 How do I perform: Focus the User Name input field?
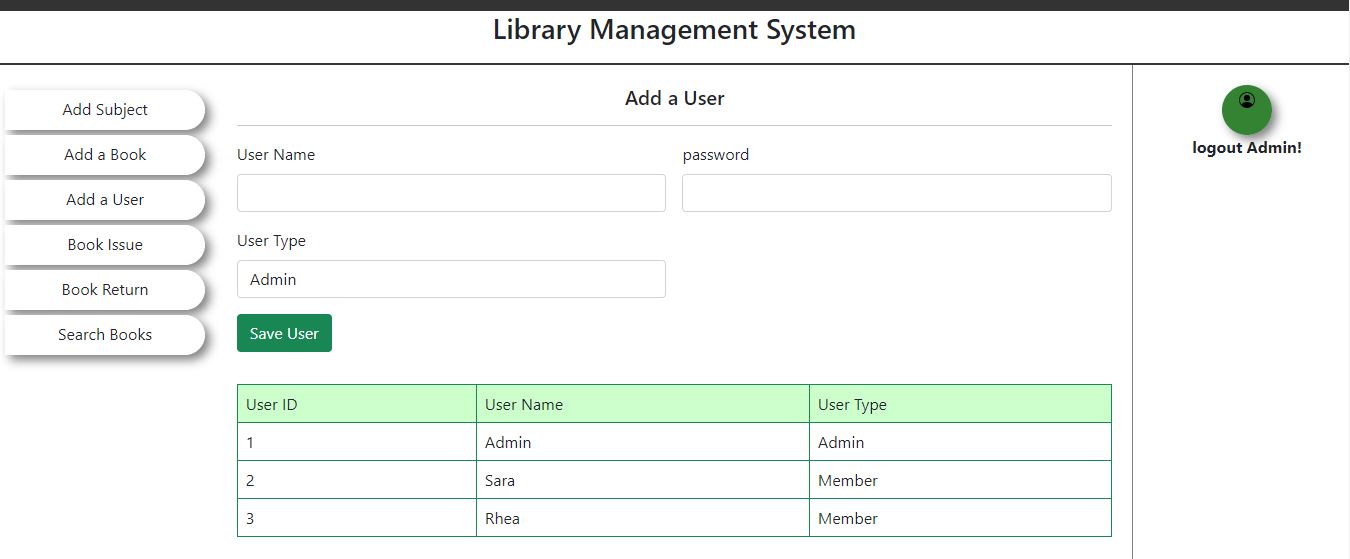[x=451, y=193]
